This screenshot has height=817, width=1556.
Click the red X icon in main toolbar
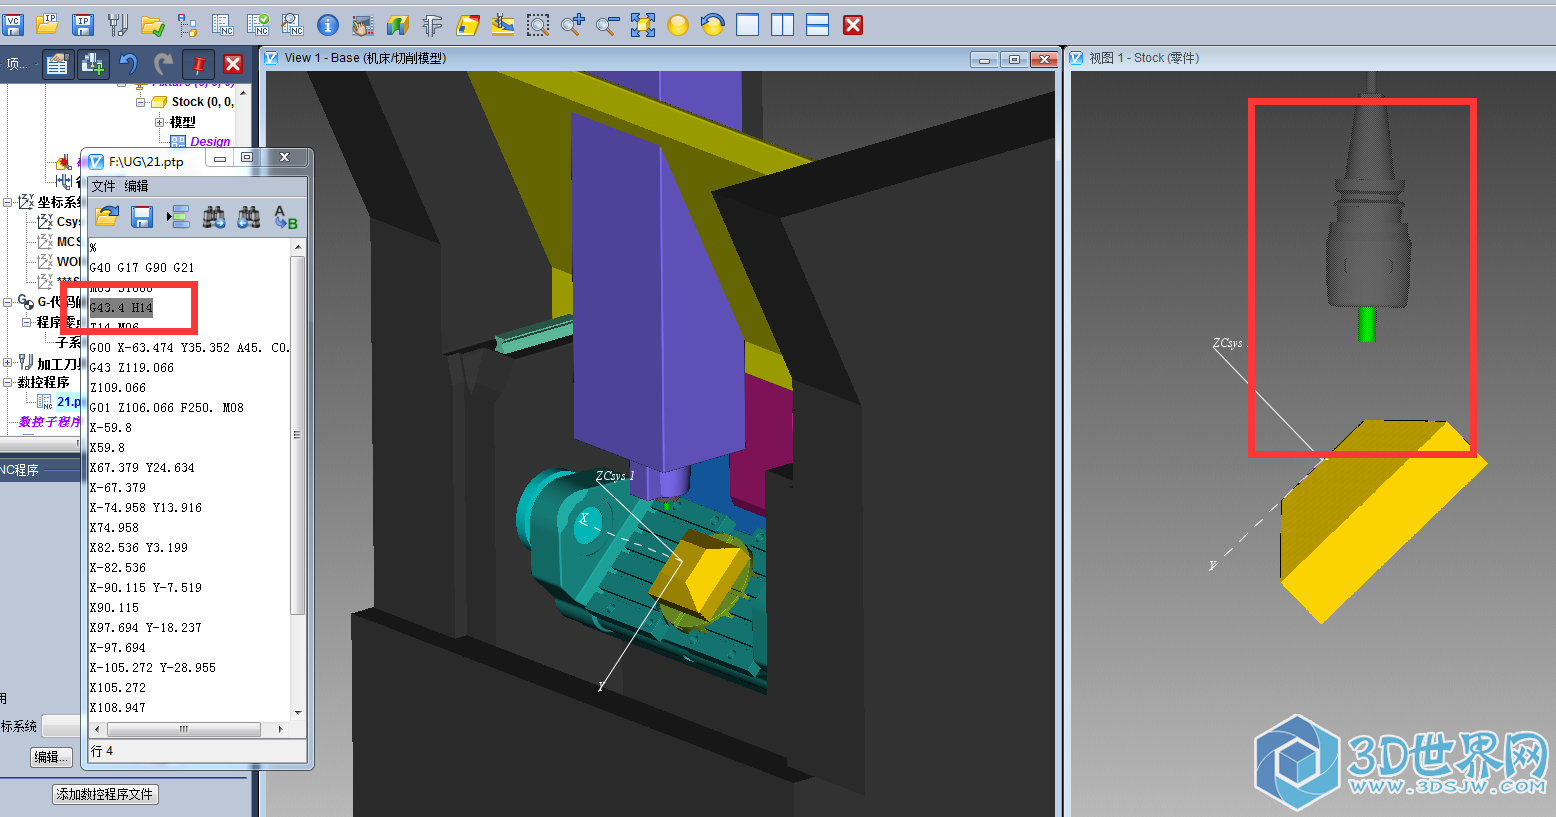pyautogui.click(x=853, y=25)
